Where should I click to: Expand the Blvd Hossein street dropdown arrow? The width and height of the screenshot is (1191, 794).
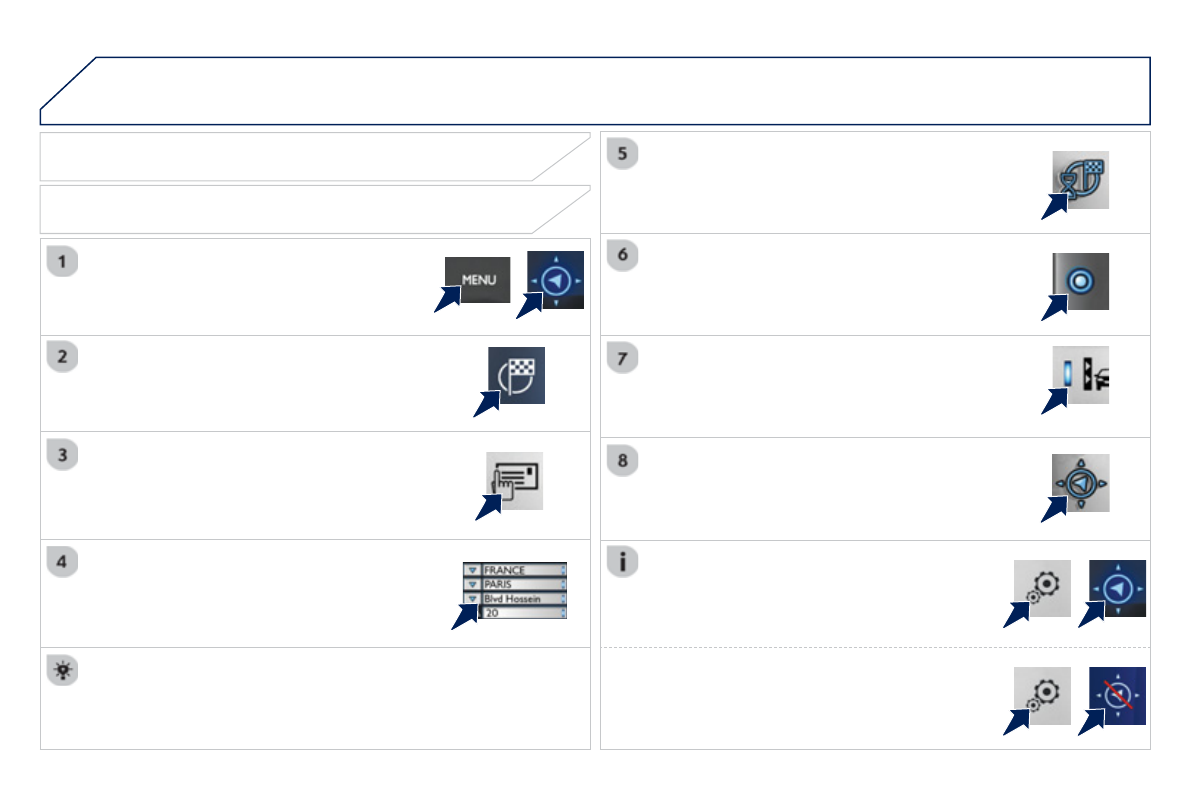click(x=472, y=598)
